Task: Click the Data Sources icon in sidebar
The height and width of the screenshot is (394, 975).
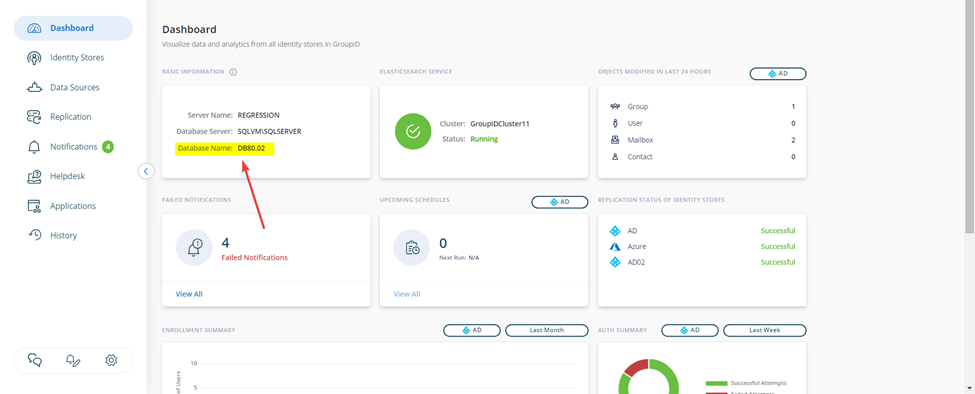Action: [34, 88]
